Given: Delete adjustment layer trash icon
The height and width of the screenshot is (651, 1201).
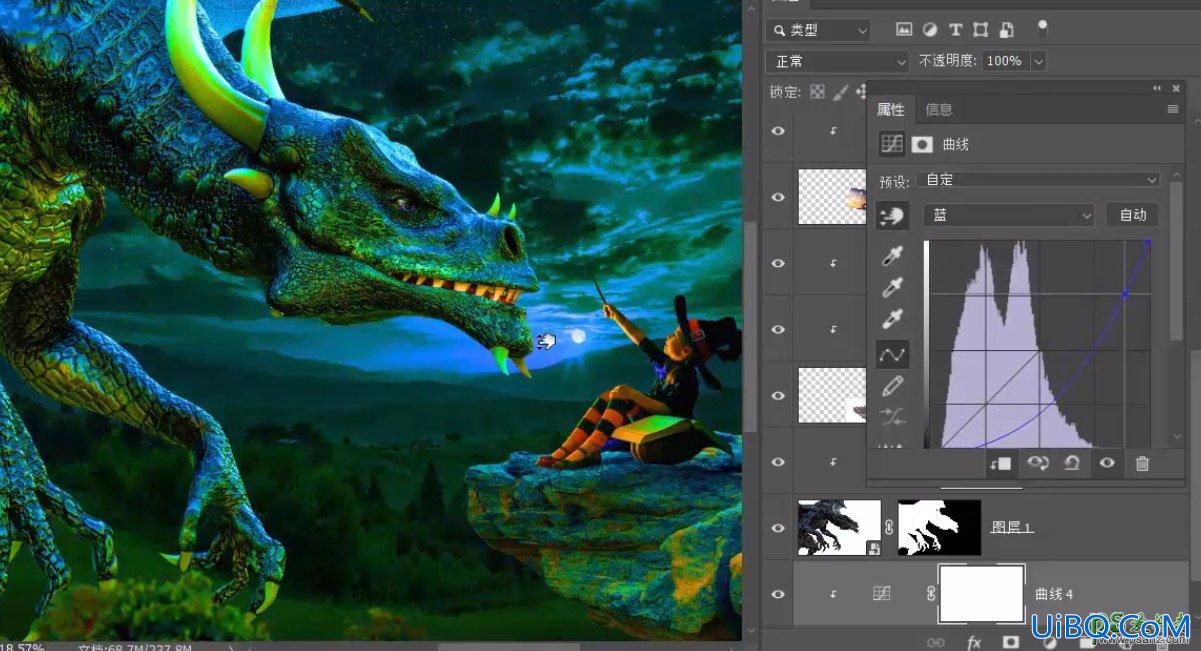Looking at the screenshot, I should [1142, 463].
